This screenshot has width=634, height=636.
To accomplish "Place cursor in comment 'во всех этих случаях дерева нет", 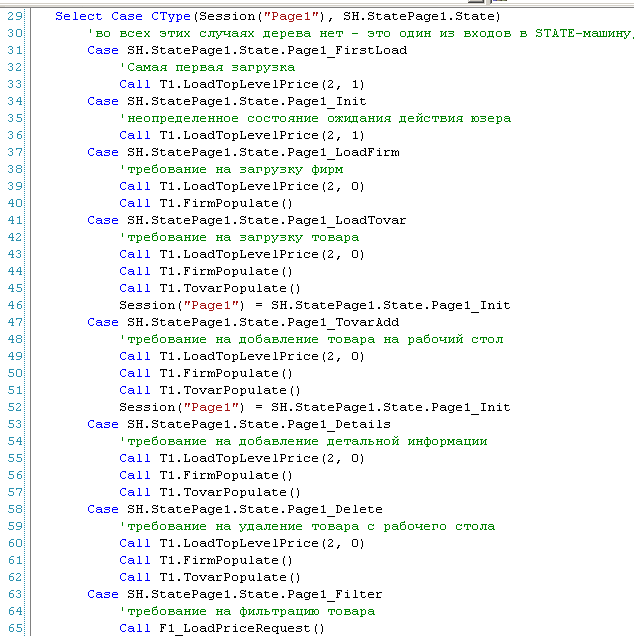I will pos(360,33).
